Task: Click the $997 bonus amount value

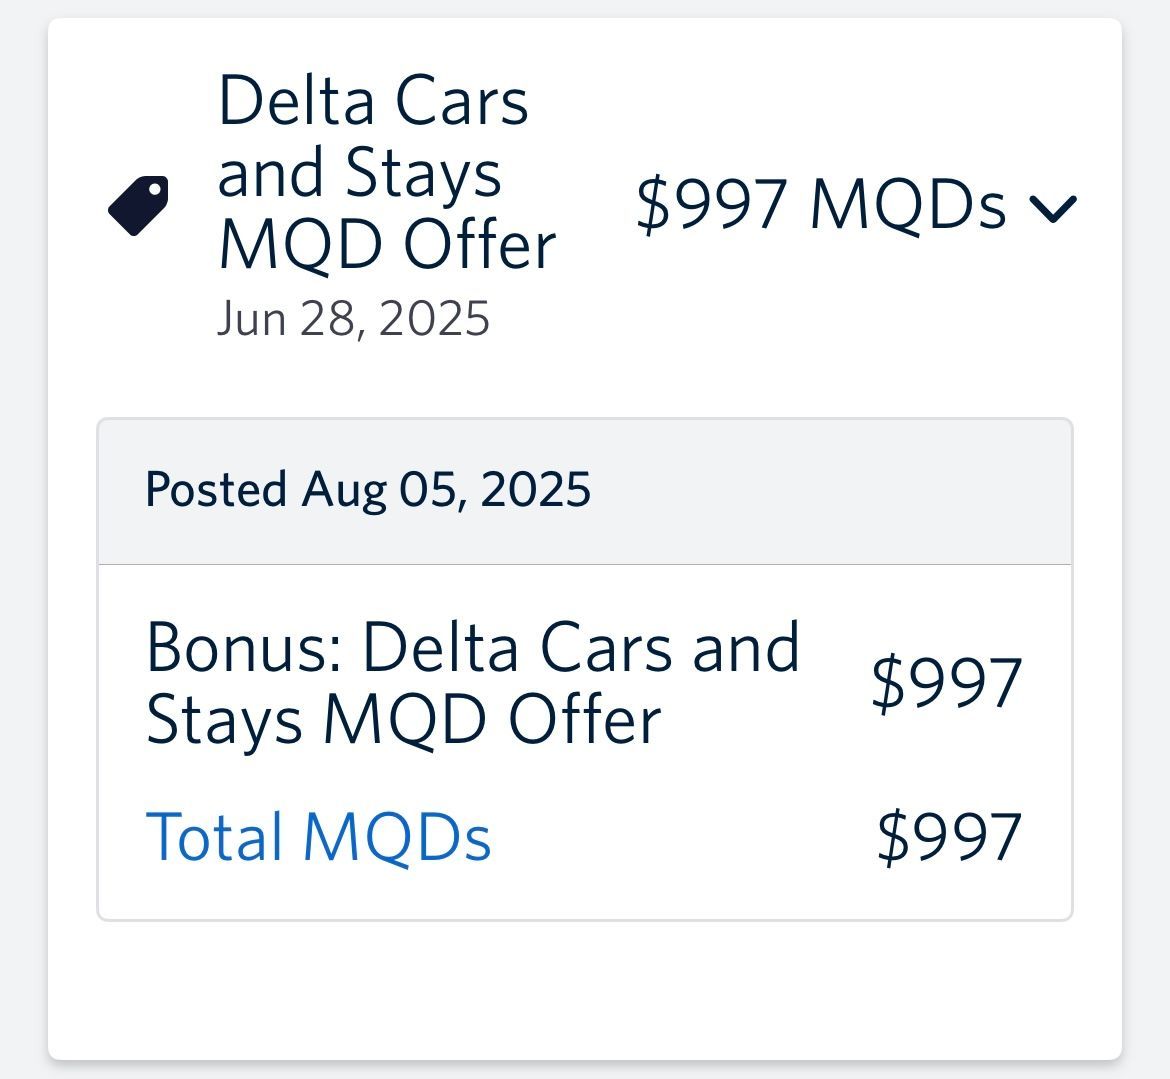Action: (x=947, y=683)
